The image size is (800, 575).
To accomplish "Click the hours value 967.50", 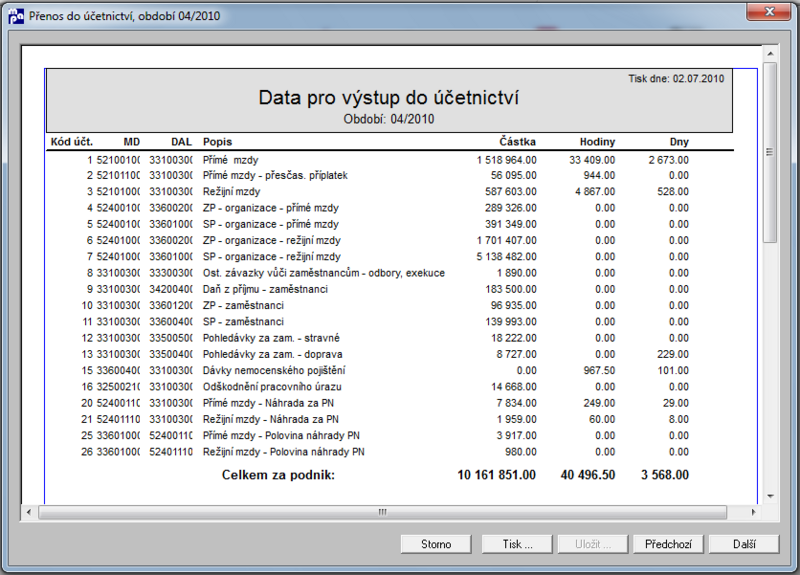I will pyautogui.click(x=599, y=370).
